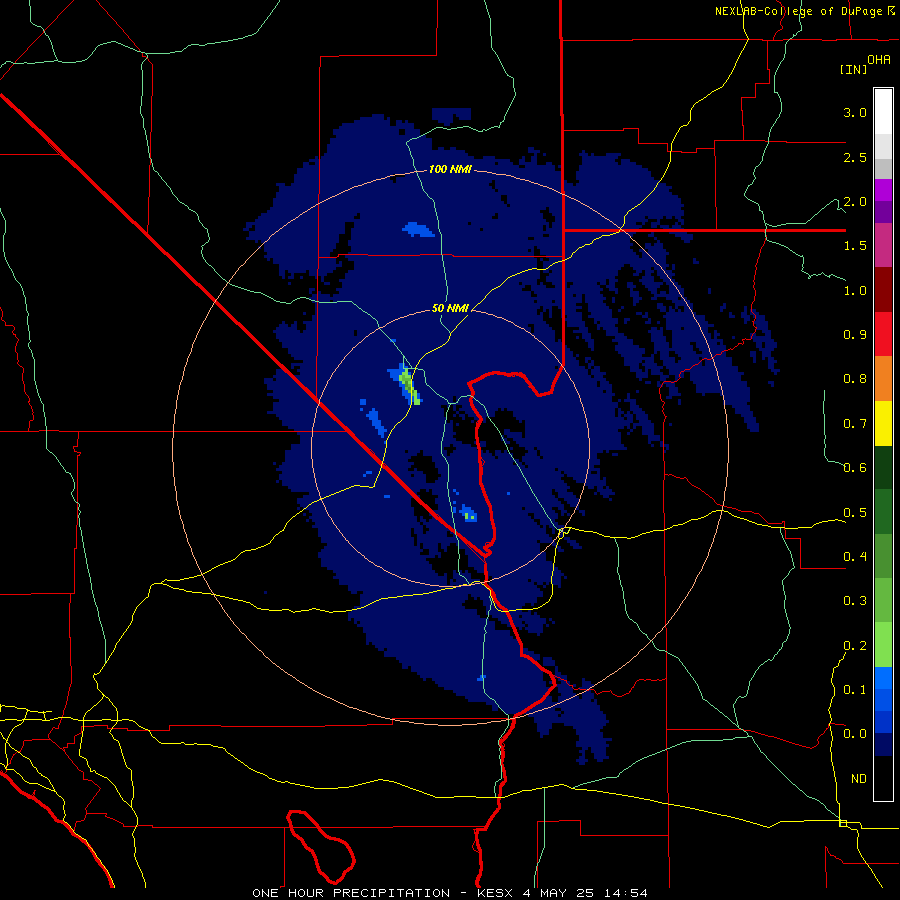Click the green-yellow precipitation cell inside 50 NMI ring
The image size is (900, 900).
click(x=410, y=387)
